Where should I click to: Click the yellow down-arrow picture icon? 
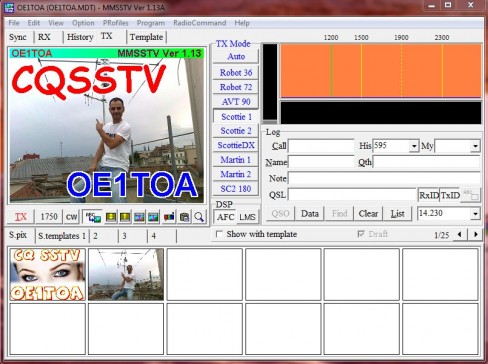coord(111,217)
